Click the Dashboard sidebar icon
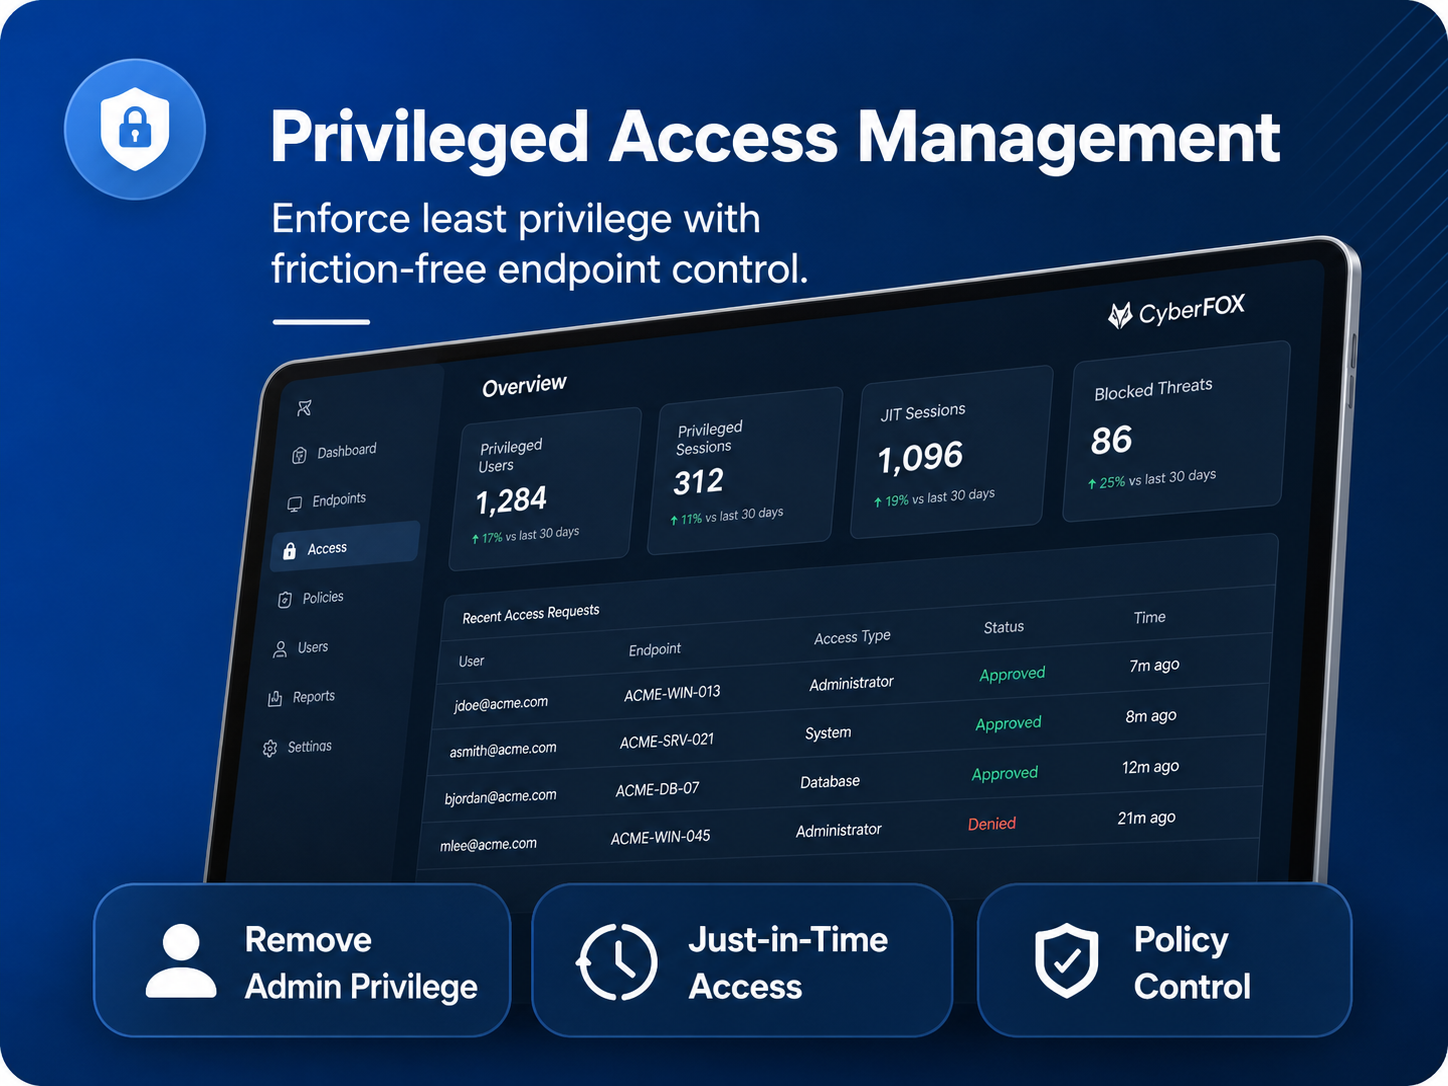The image size is (1448, 1086). (x=299, y=456)
